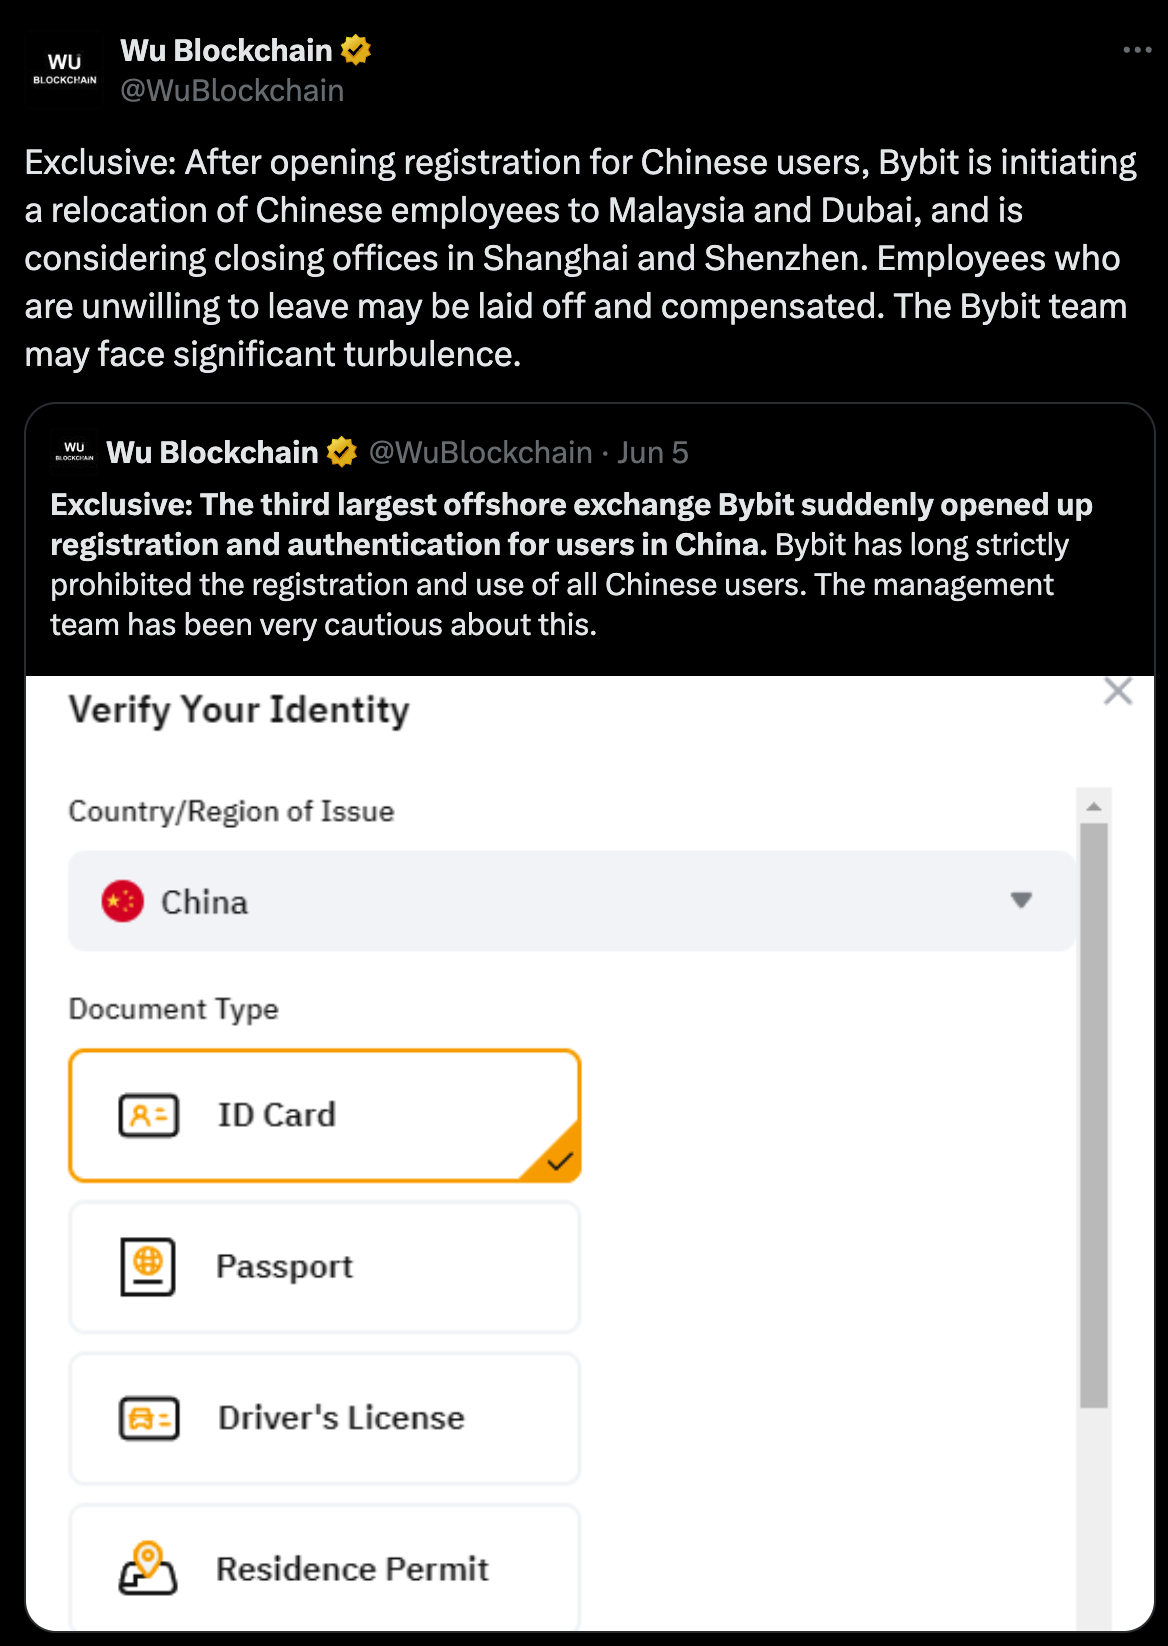Pick the Driver's License option
The image size is (1168, 1646).
coord(324,1418)
